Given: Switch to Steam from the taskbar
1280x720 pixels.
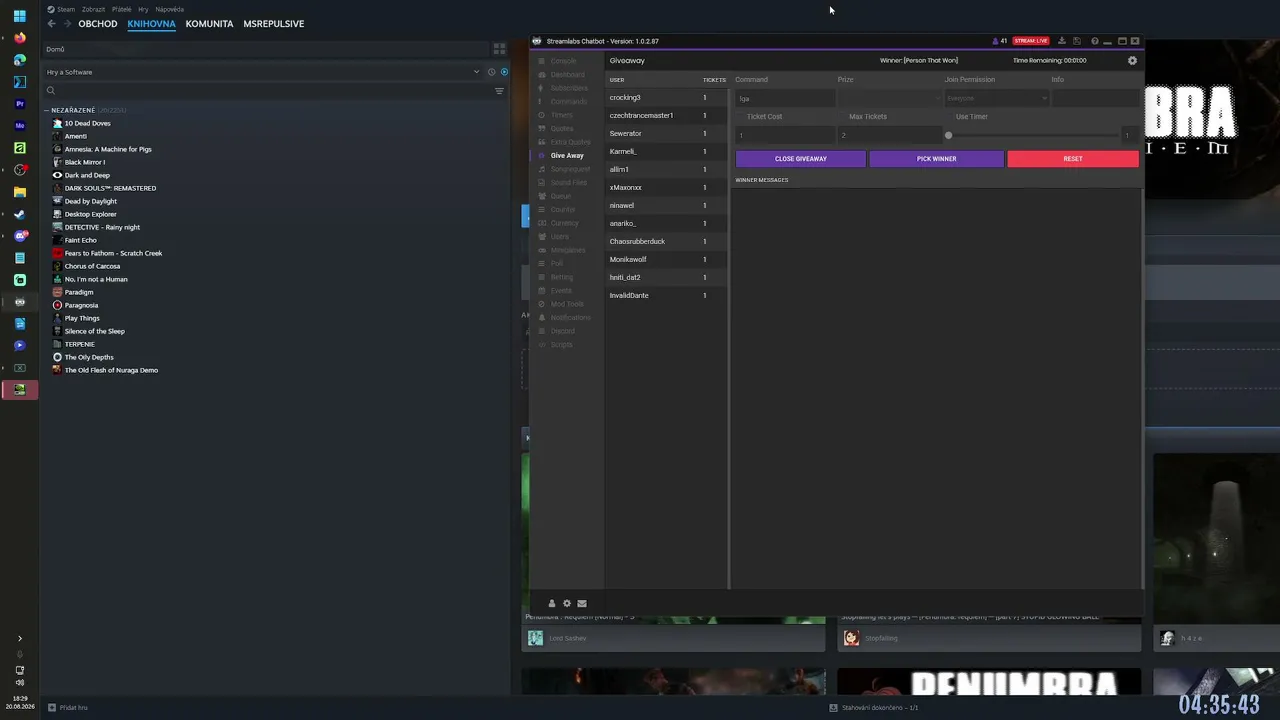Looking at the screenshot, I should [x=19, y=214].
